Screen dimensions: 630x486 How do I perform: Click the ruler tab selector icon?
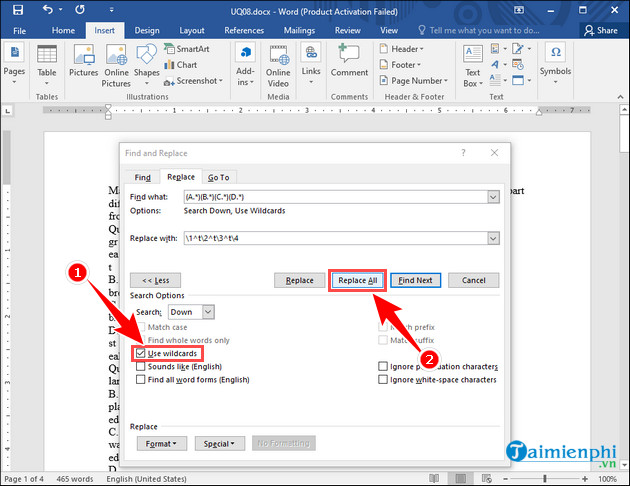8,110
